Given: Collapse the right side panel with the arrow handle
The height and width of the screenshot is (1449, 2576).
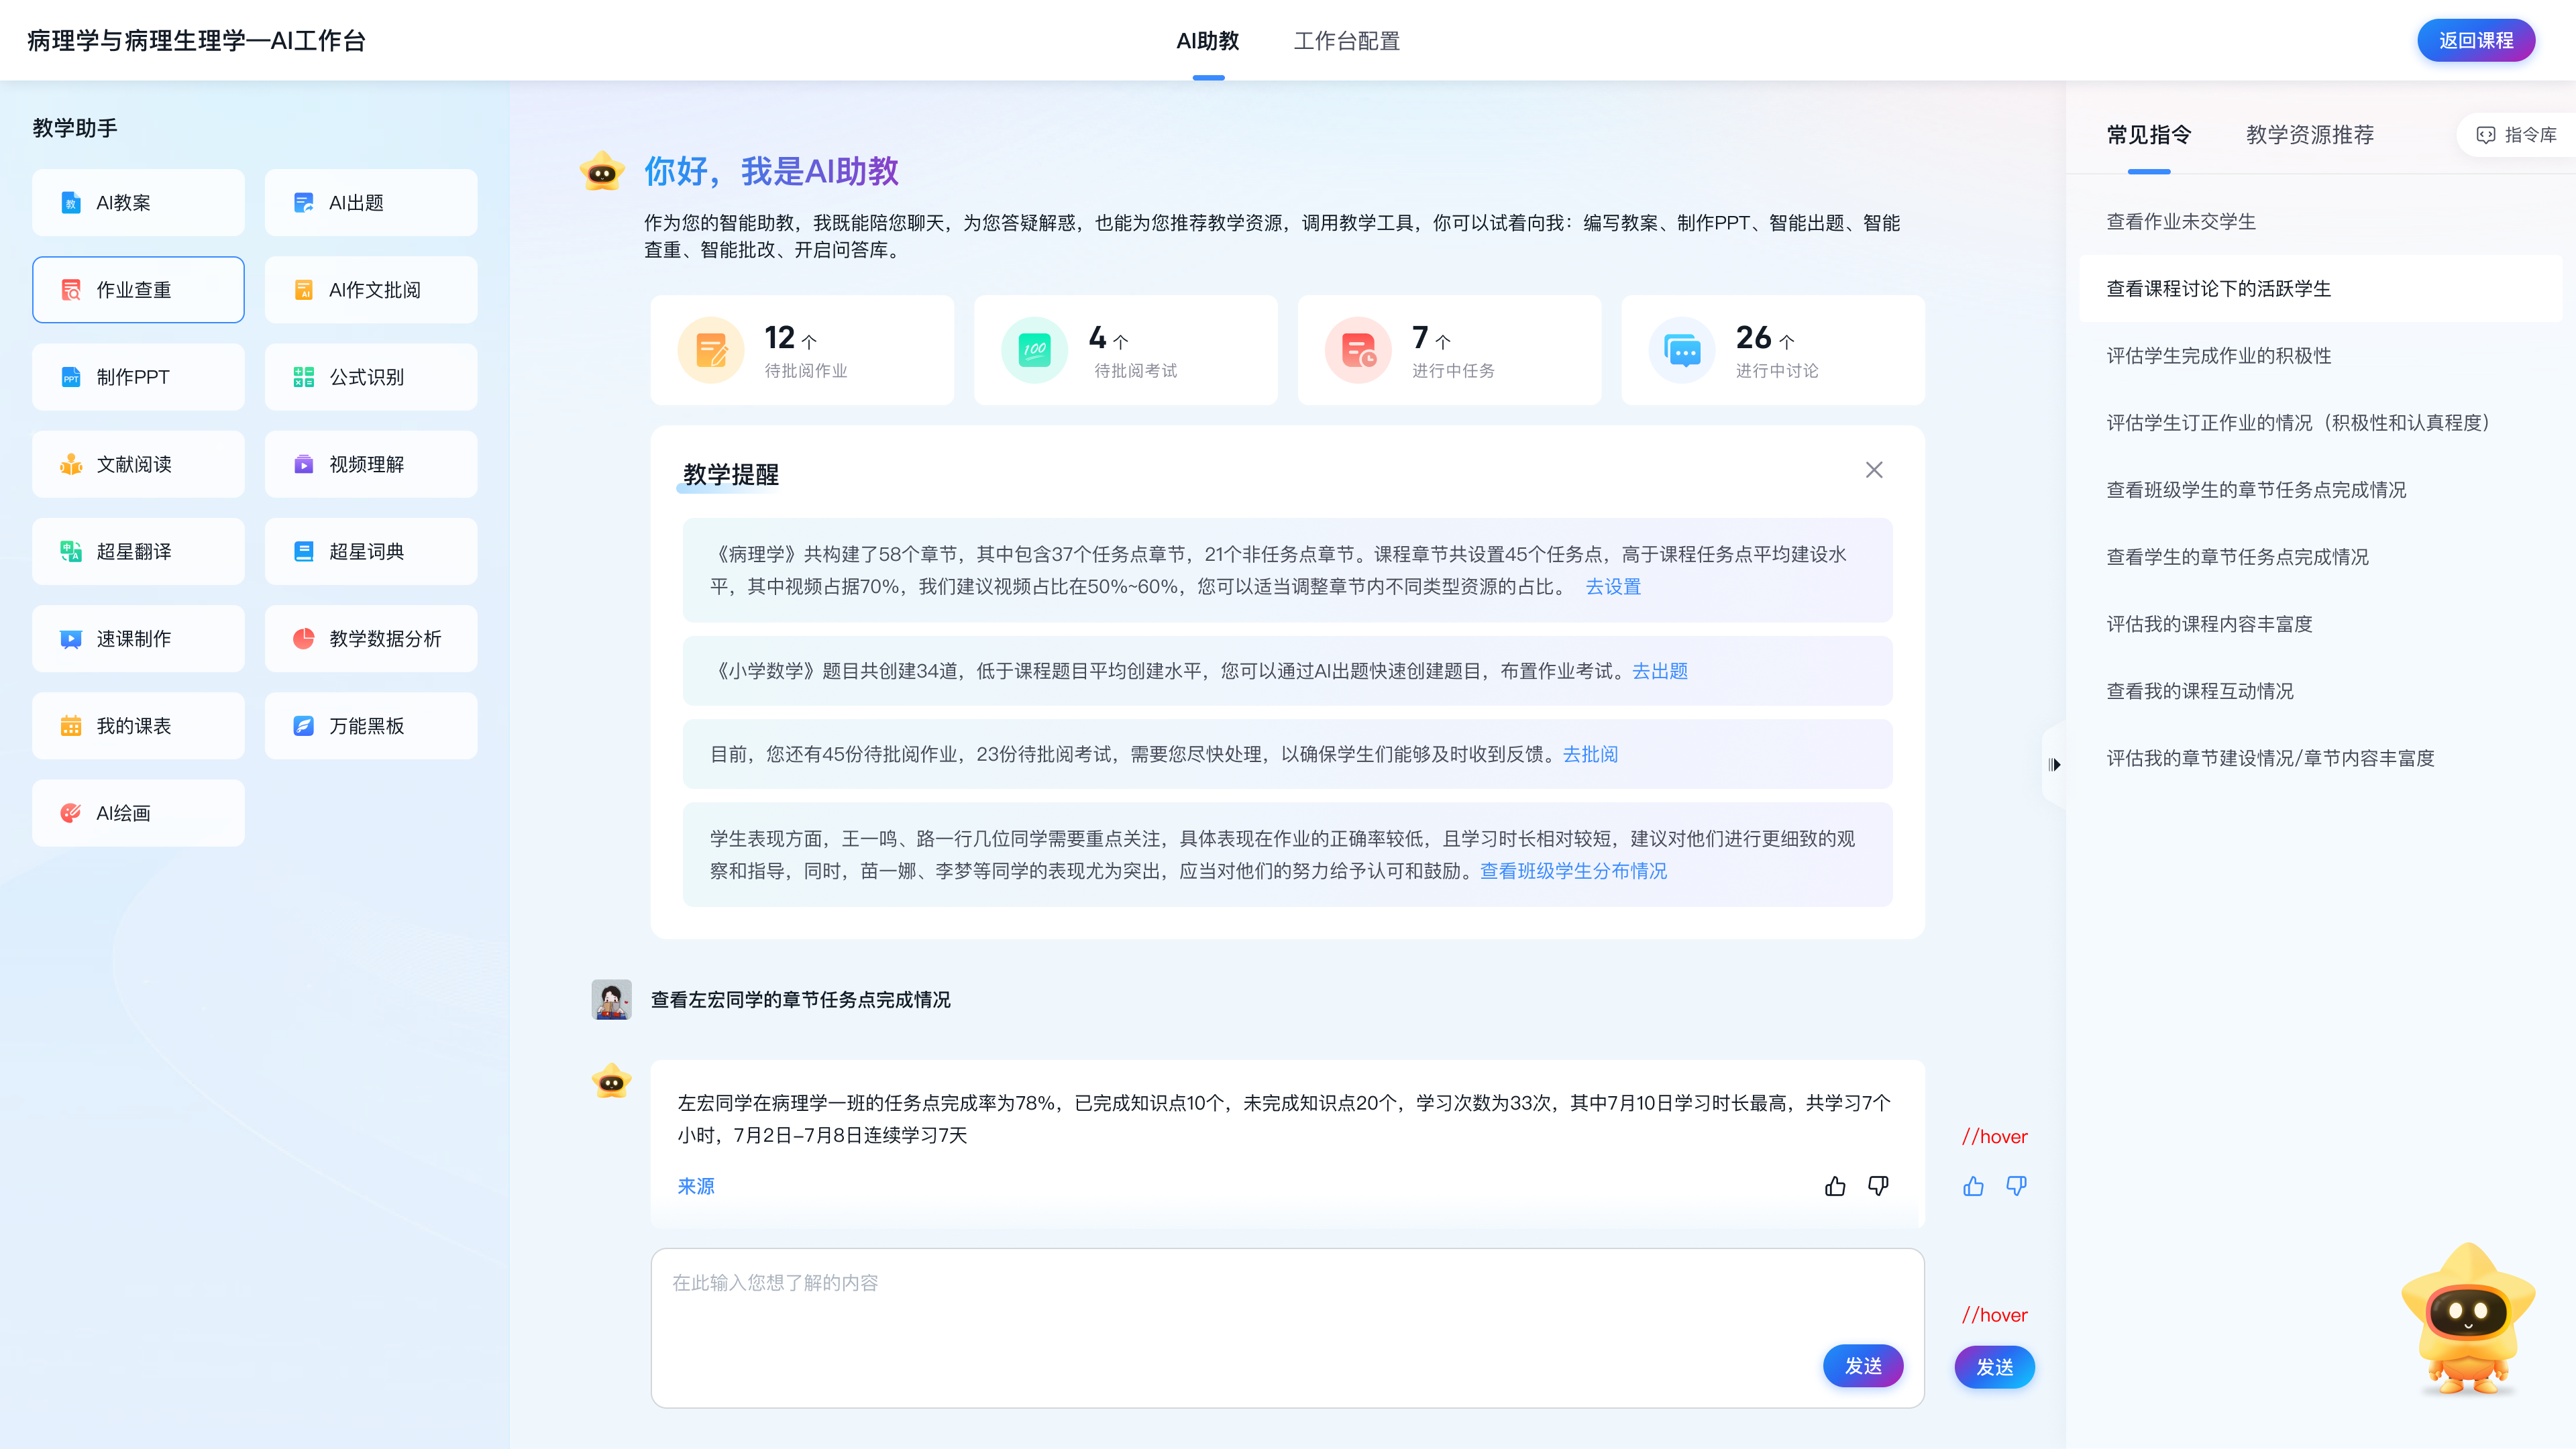Looking at the screenshot, I should click(2054, 765).
